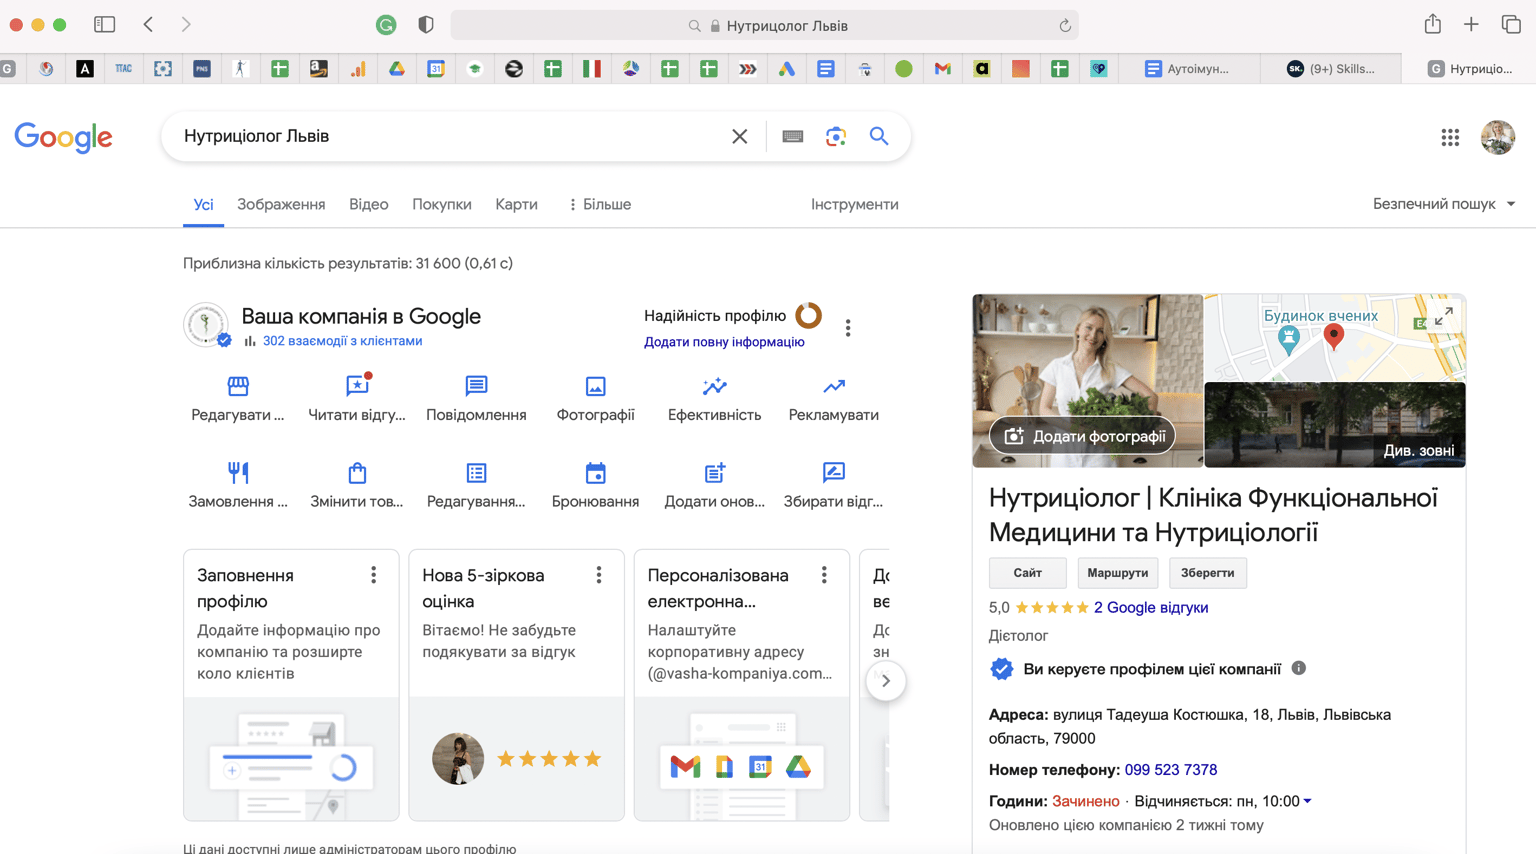Image resolution: width=1536 pixels, height=854 pixels.
Task: Switch to the Покупки tab
Action: 441,204
